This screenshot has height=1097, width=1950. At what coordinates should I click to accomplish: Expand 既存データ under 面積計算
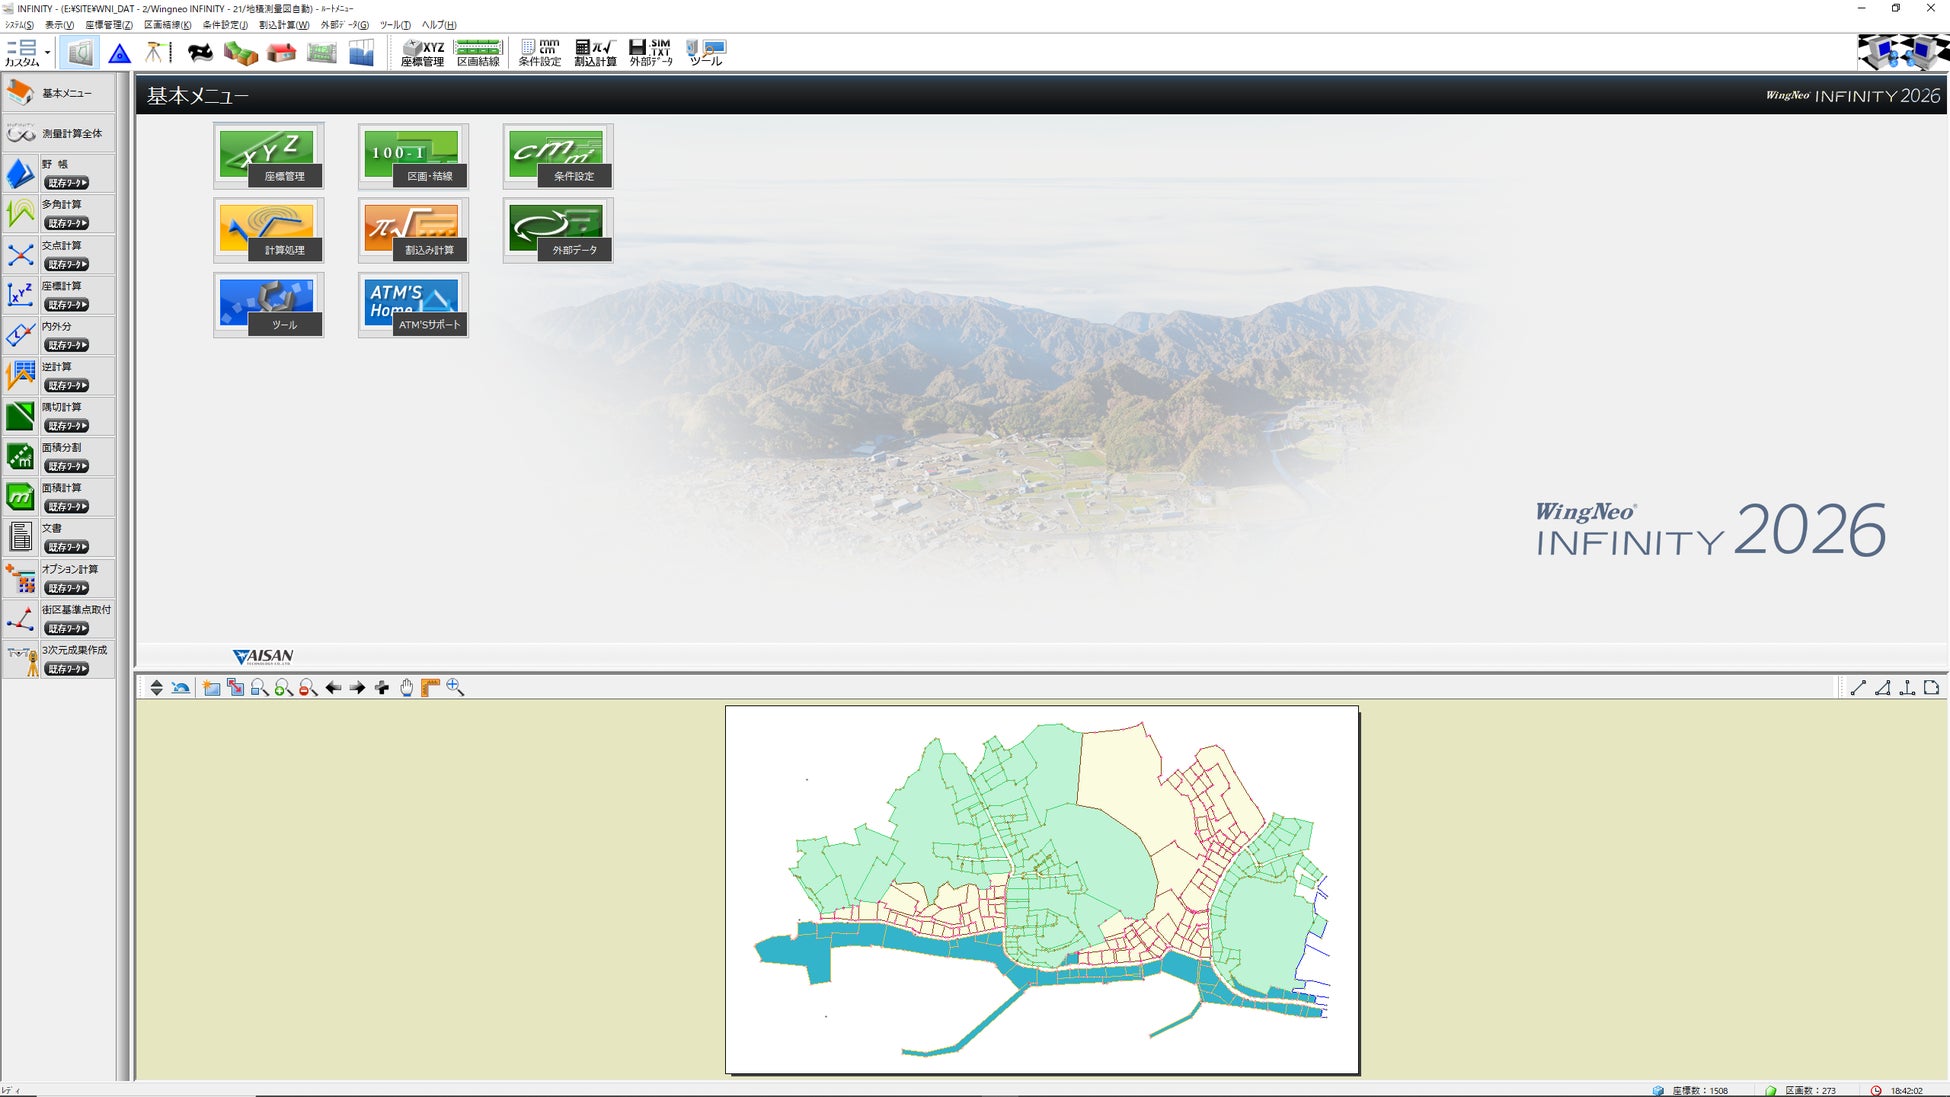[67, 507]
